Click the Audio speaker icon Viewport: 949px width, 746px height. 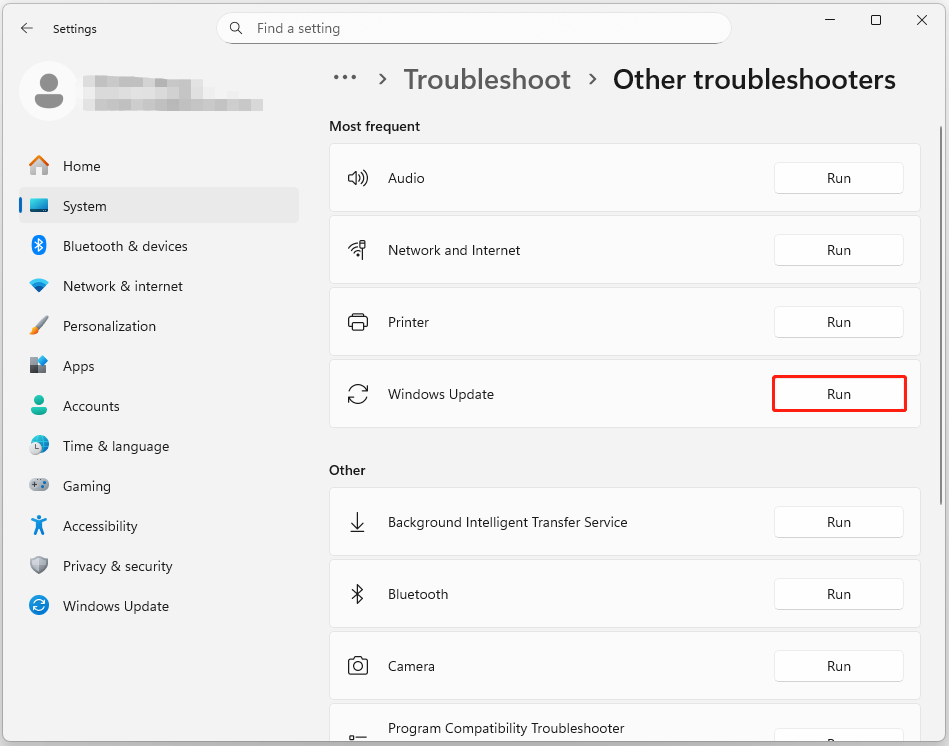point(358,178)
